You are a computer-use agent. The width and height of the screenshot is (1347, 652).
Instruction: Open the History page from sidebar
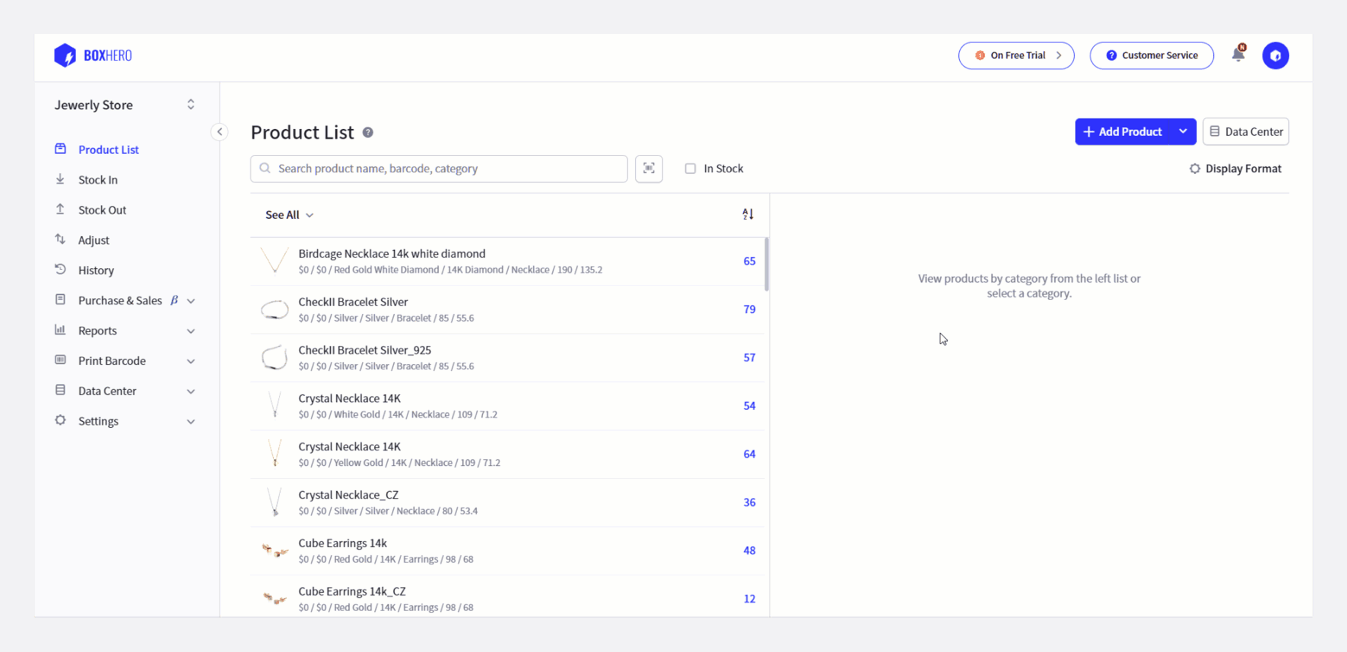(96, 270)
